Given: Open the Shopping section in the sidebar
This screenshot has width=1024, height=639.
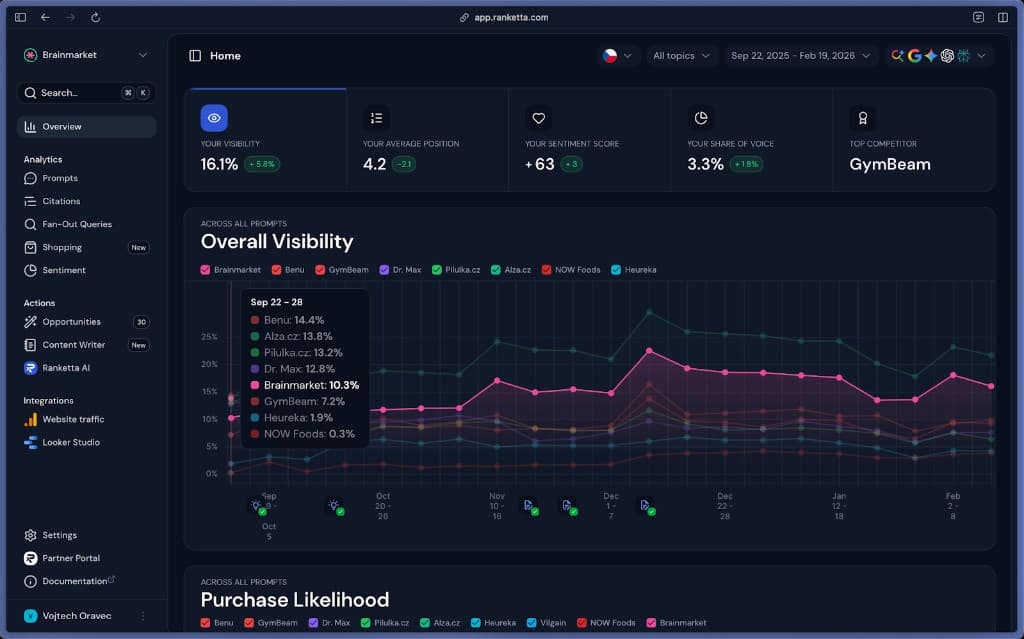Looking at the screenshot, I should (x=60, y=247).
